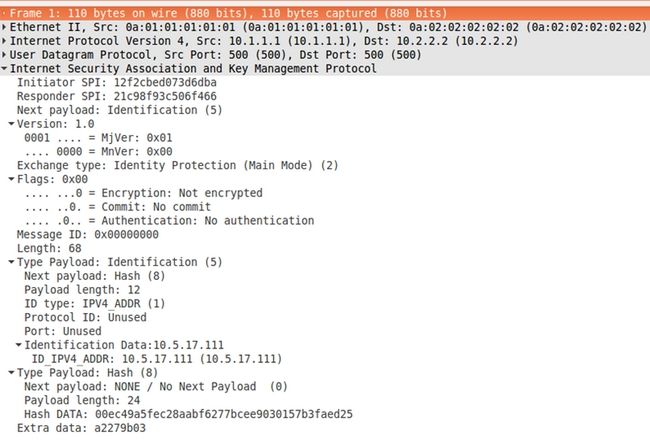
Task: Select the Encryption: Not encrypted flag row
Action: [x=143, y=193]
